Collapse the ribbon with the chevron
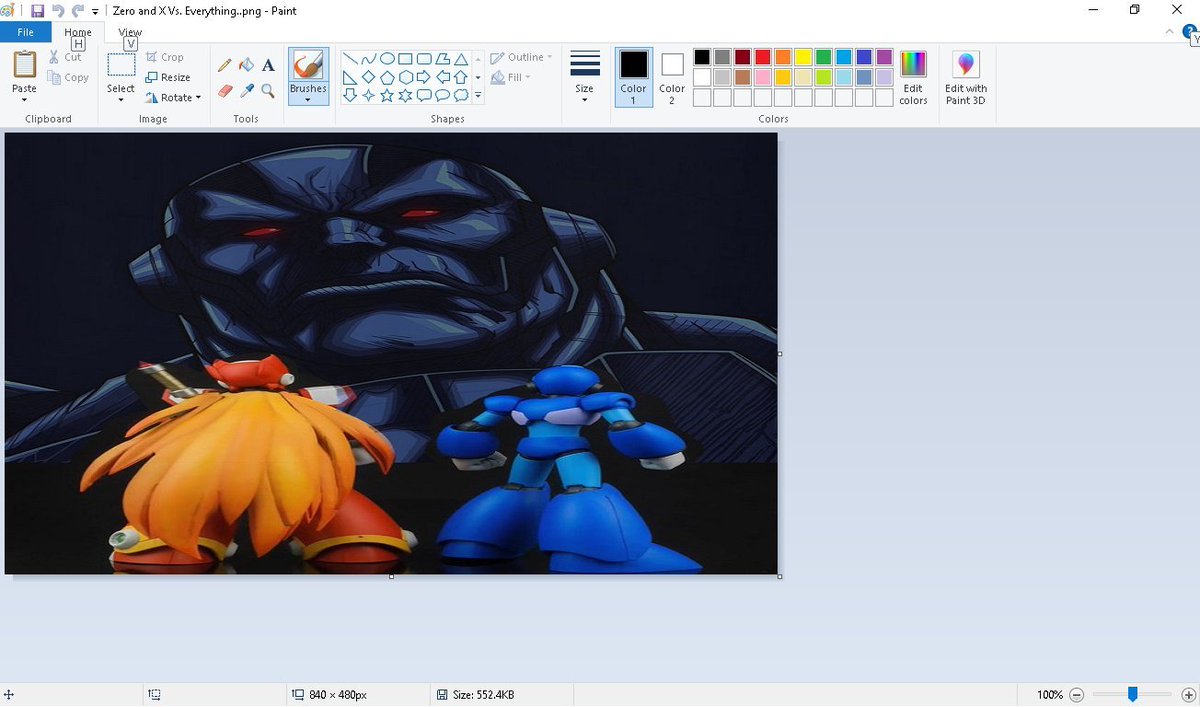 pyautogui.click(x=1170, y=32)
